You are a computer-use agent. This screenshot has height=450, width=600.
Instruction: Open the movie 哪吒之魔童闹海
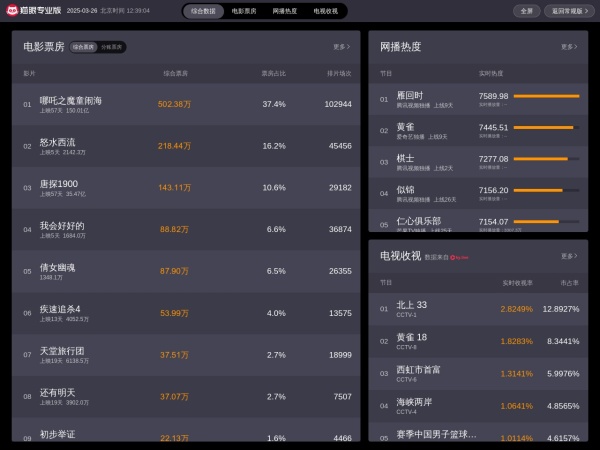tap(71, 101)
